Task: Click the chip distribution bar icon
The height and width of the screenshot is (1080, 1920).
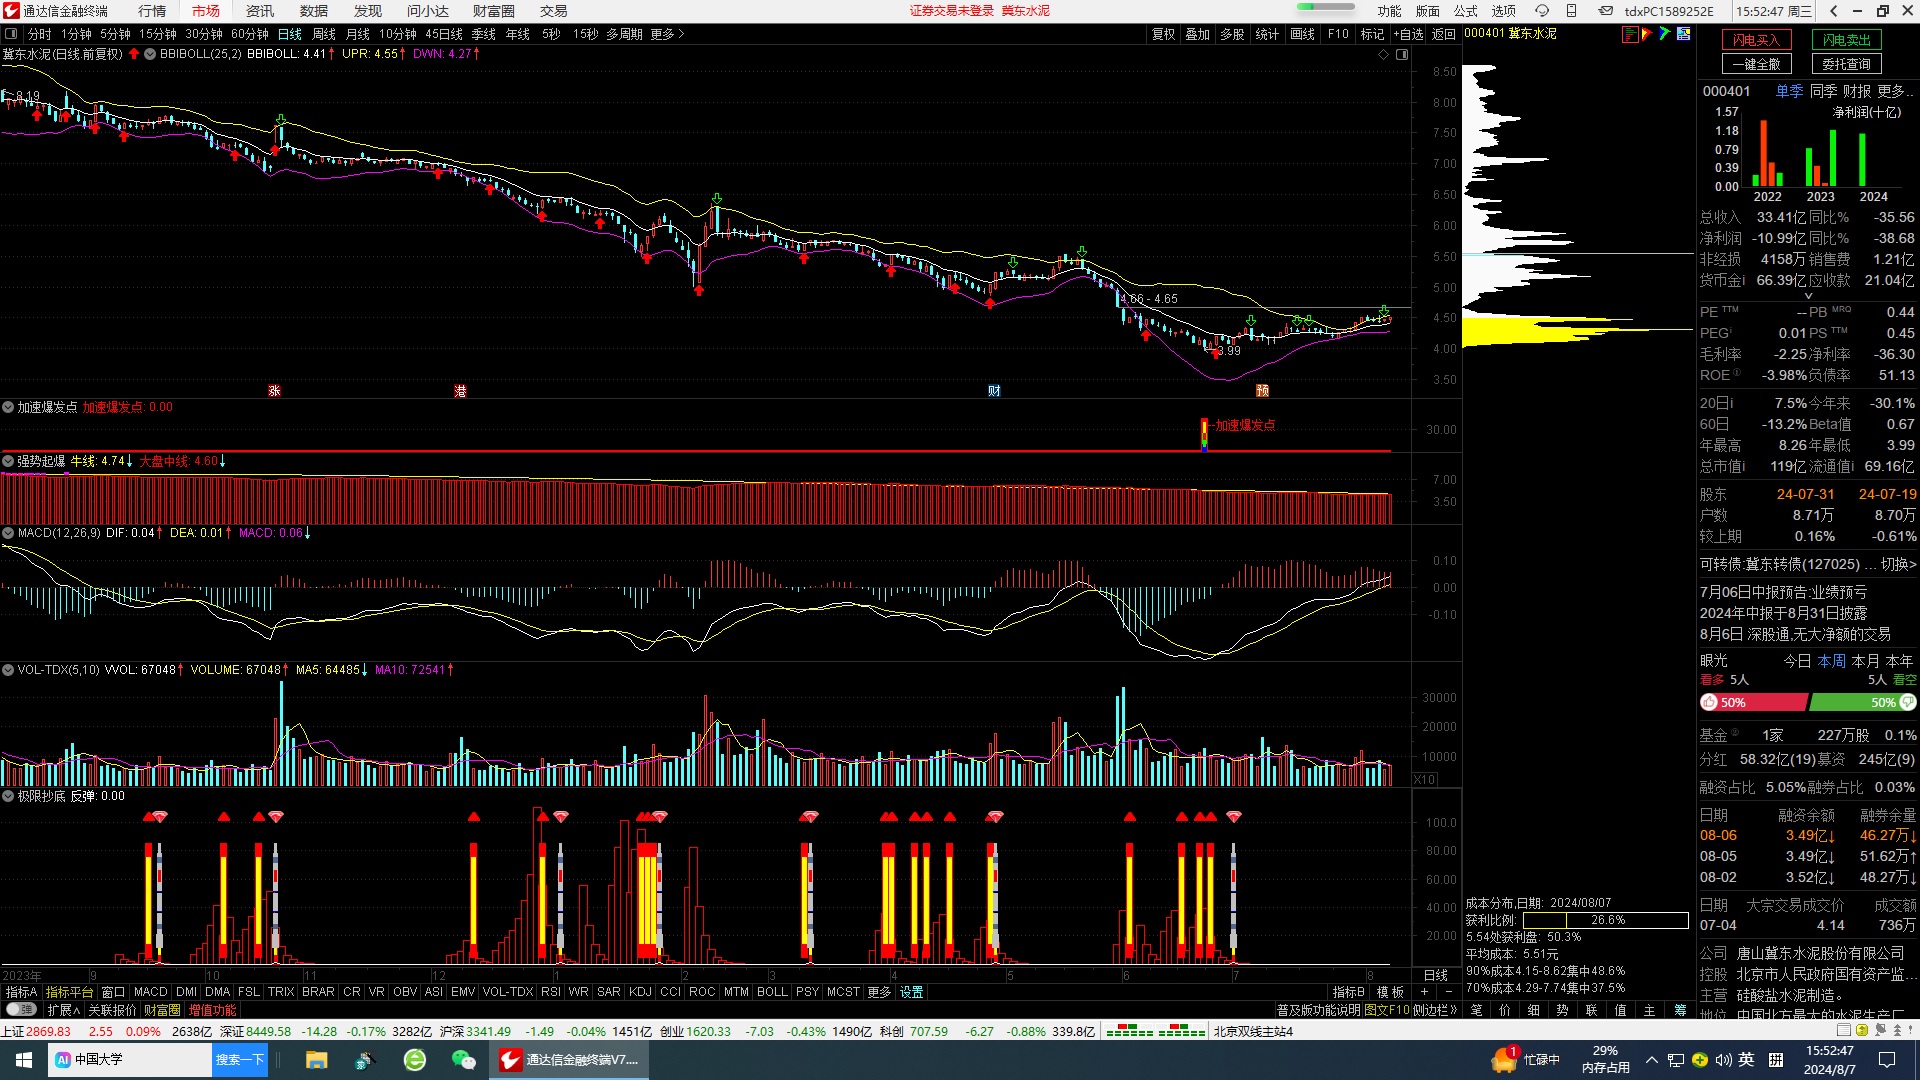Action: tap(1630, 34)
